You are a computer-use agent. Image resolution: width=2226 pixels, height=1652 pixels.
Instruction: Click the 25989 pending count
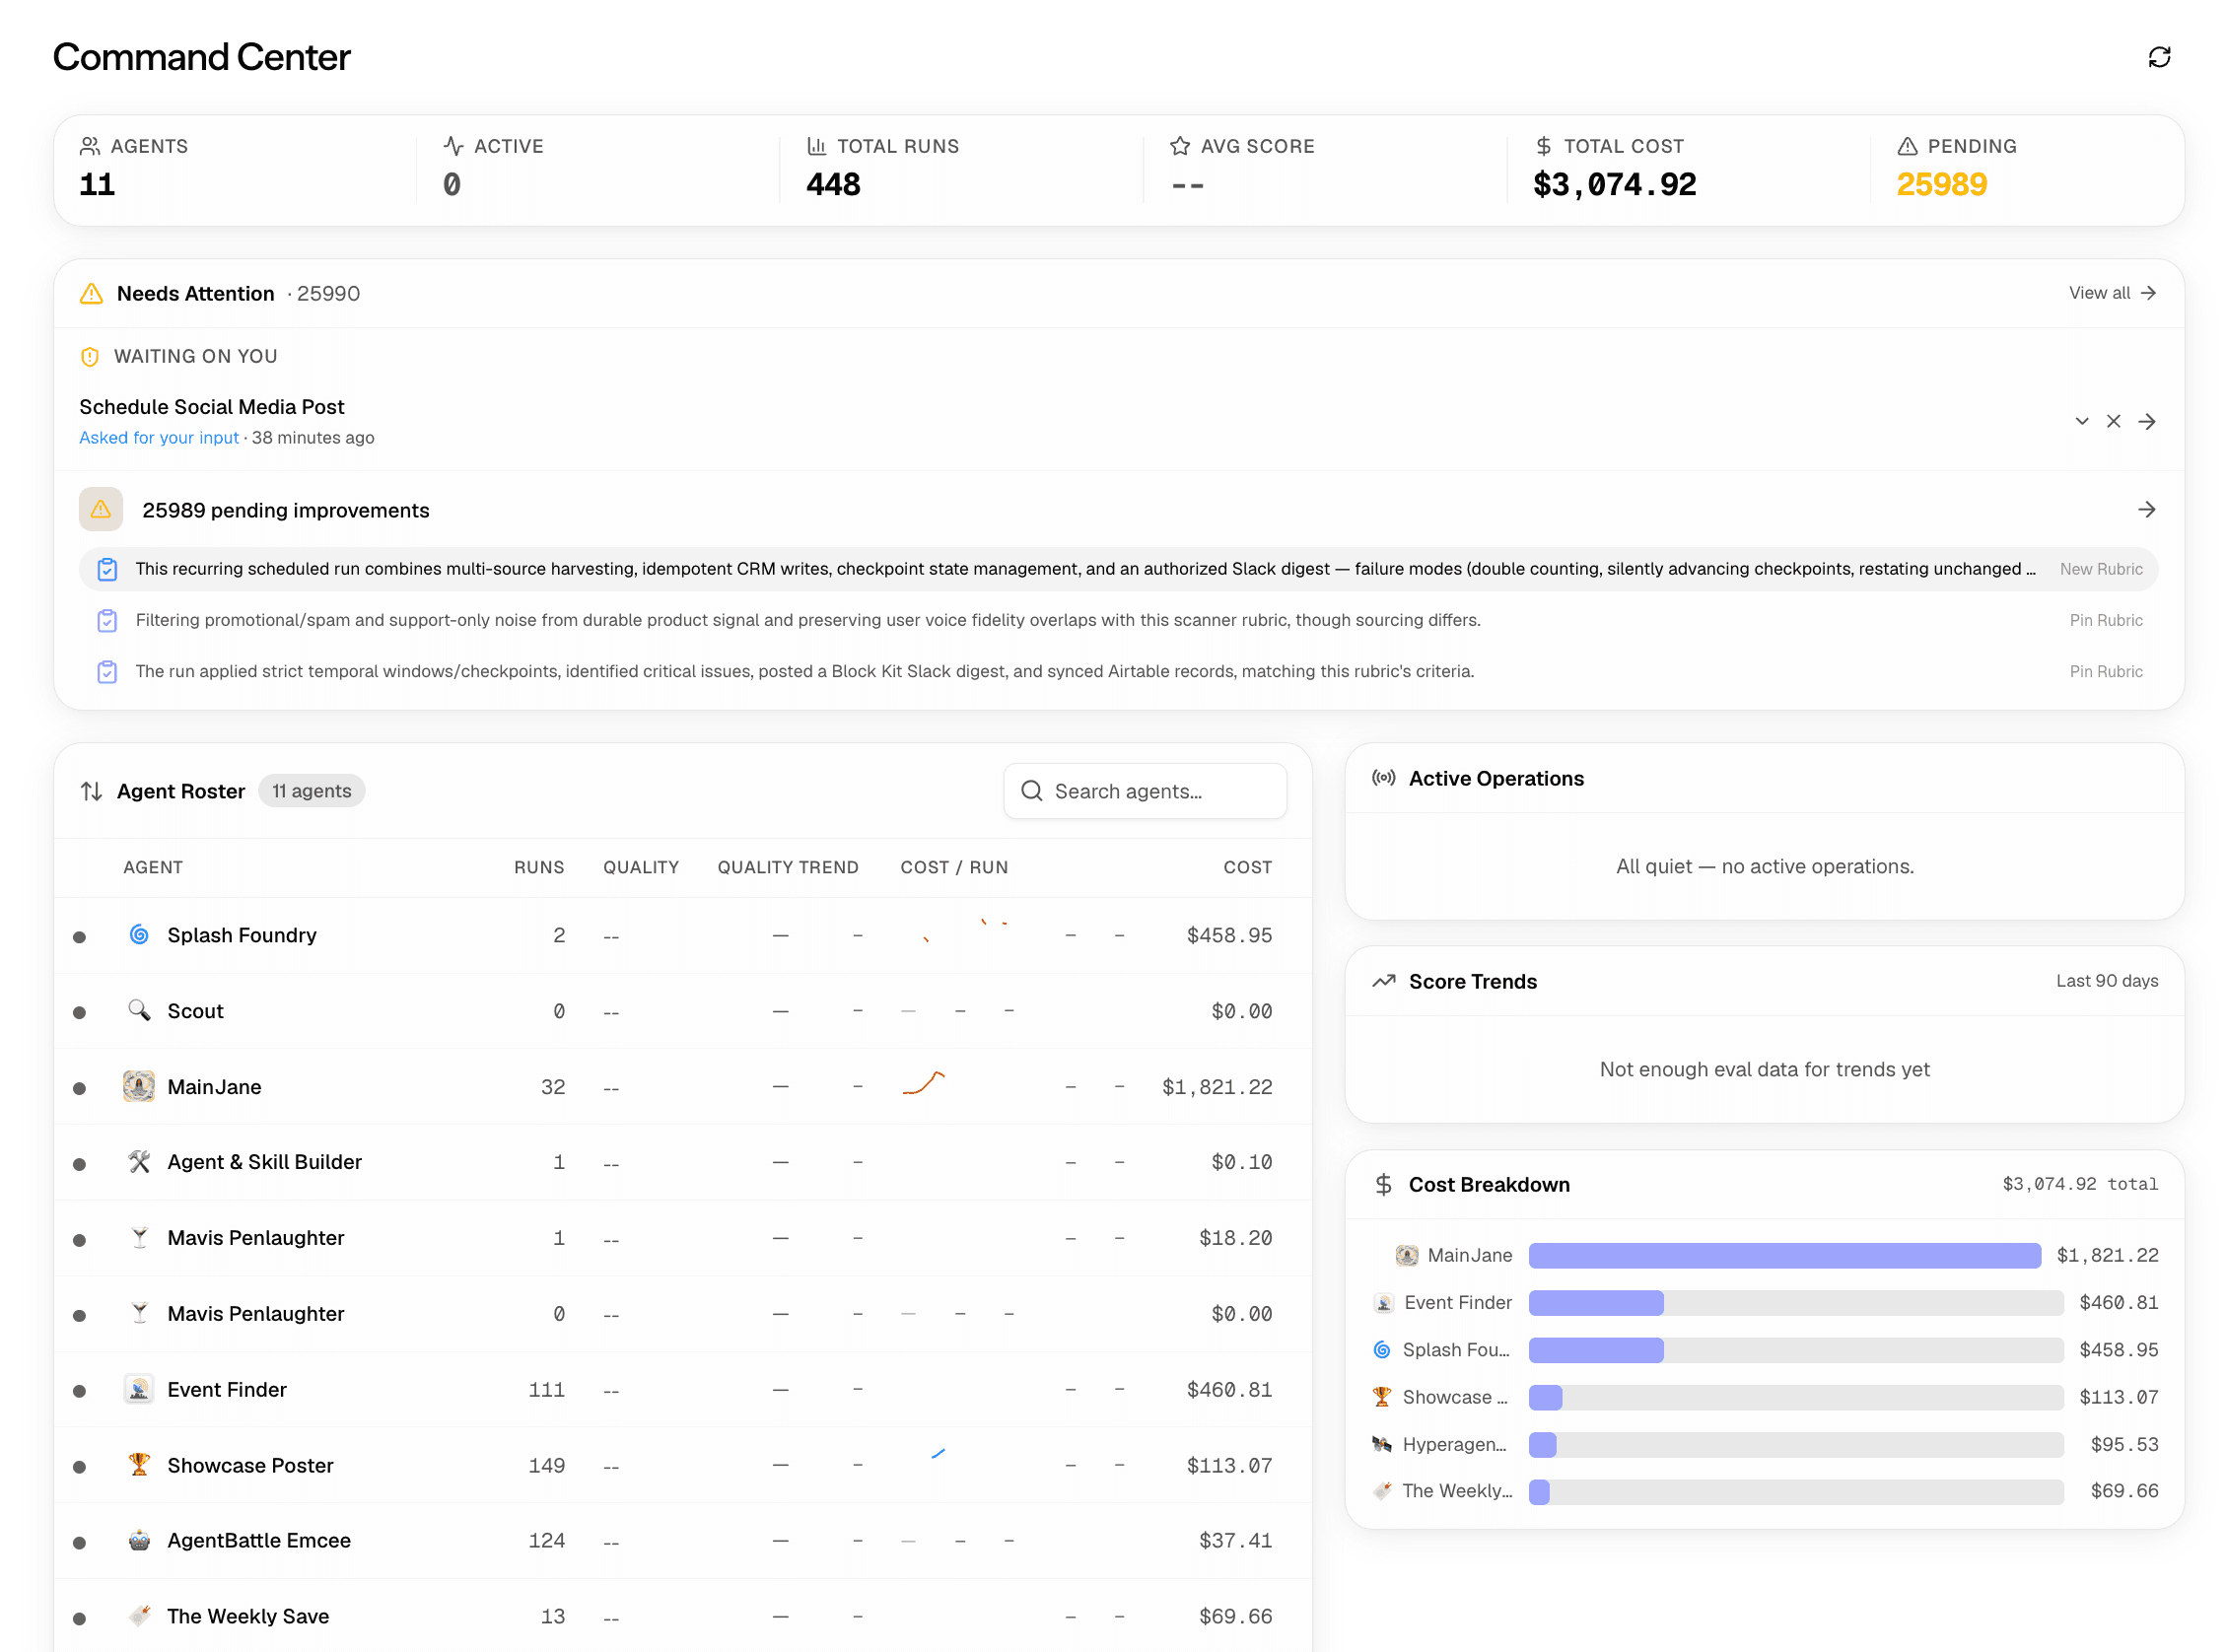[1941, 184]
